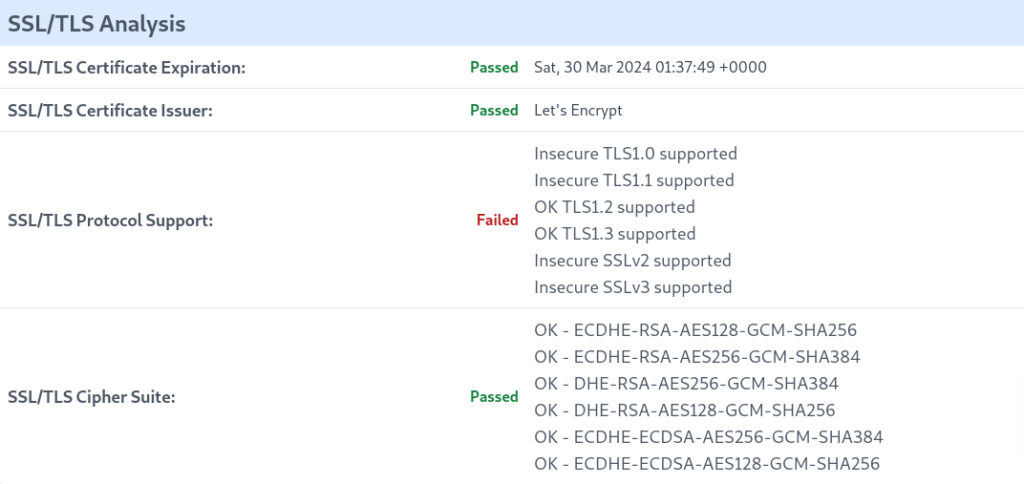Viewport: 1024px width, 484px height.
Task: Select the Let's Encrypt issuer text
Action: pyautogui.click(x=578, y=110)
